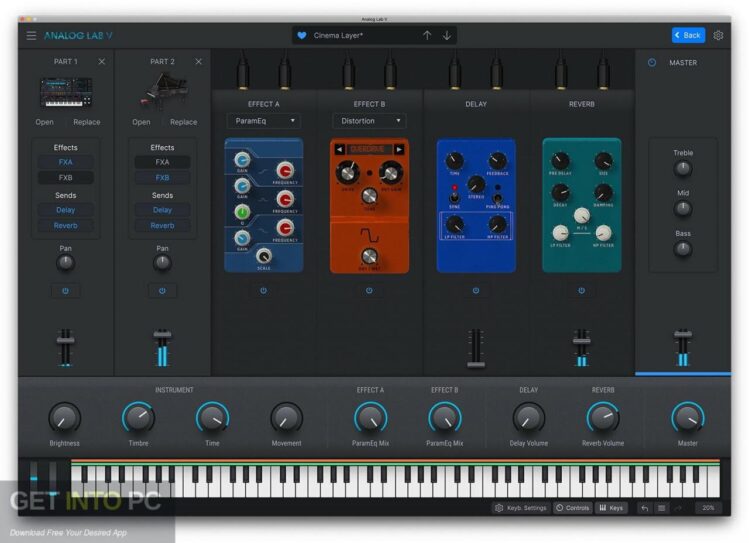
Task: Enable Part 2 Delay send
Action: coord(162,210)
